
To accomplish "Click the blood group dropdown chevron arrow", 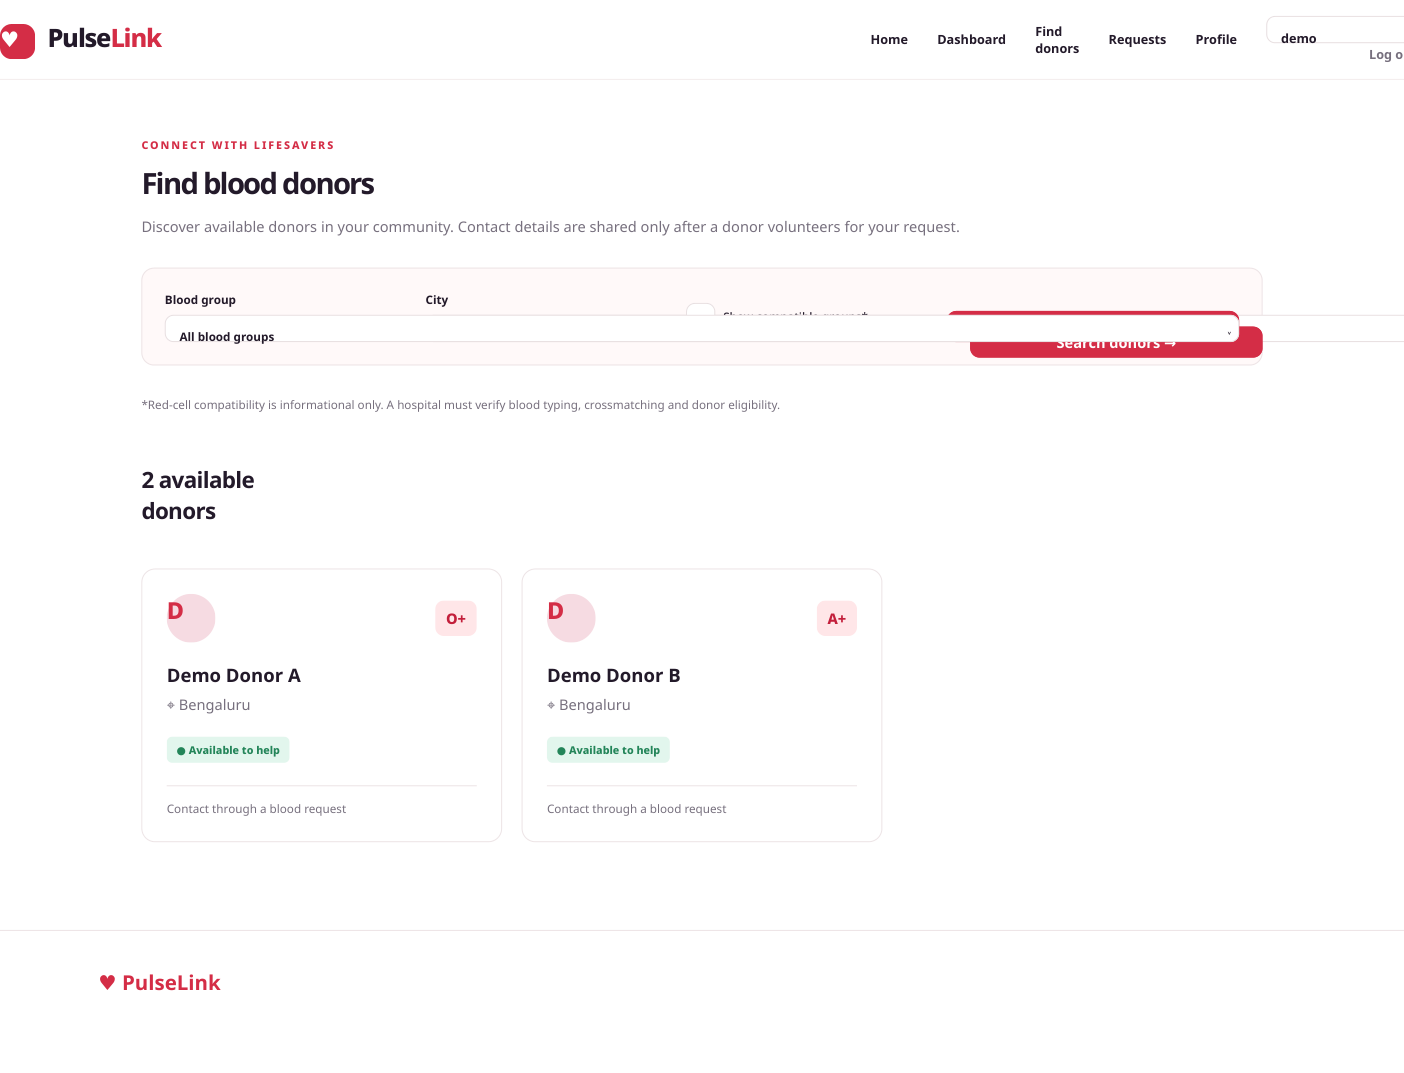I will pyautogui.click(x=1229, y=333).
